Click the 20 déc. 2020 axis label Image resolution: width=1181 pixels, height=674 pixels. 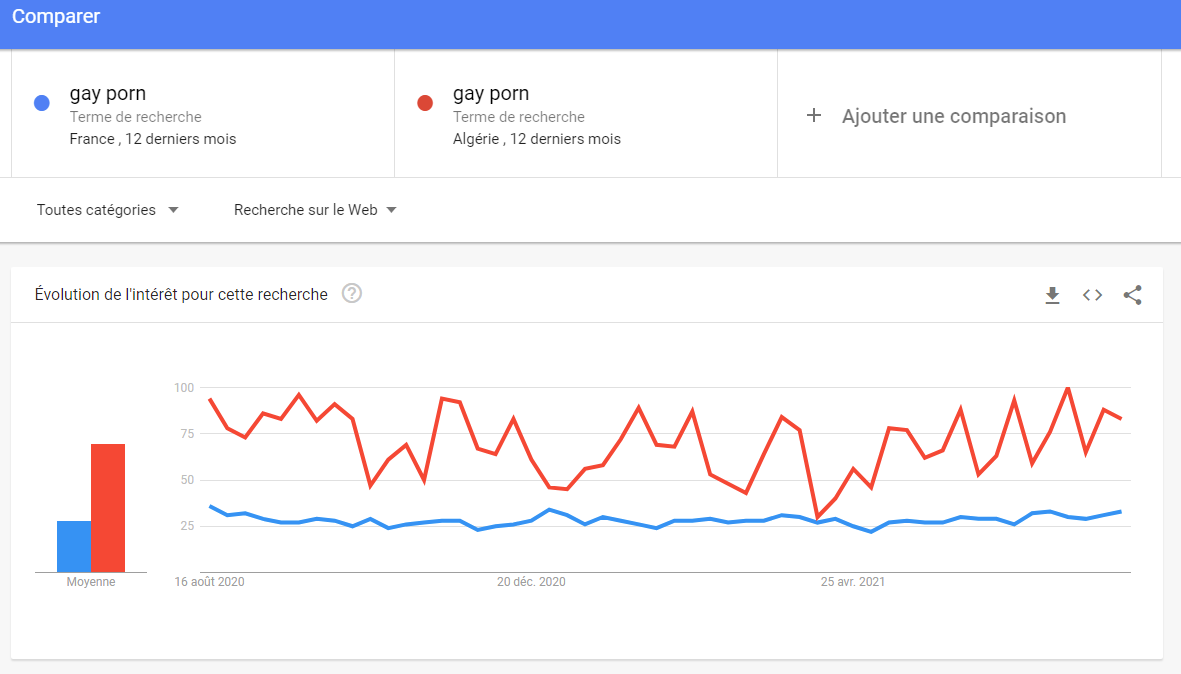pyautogui.click(x=531, y=582)
